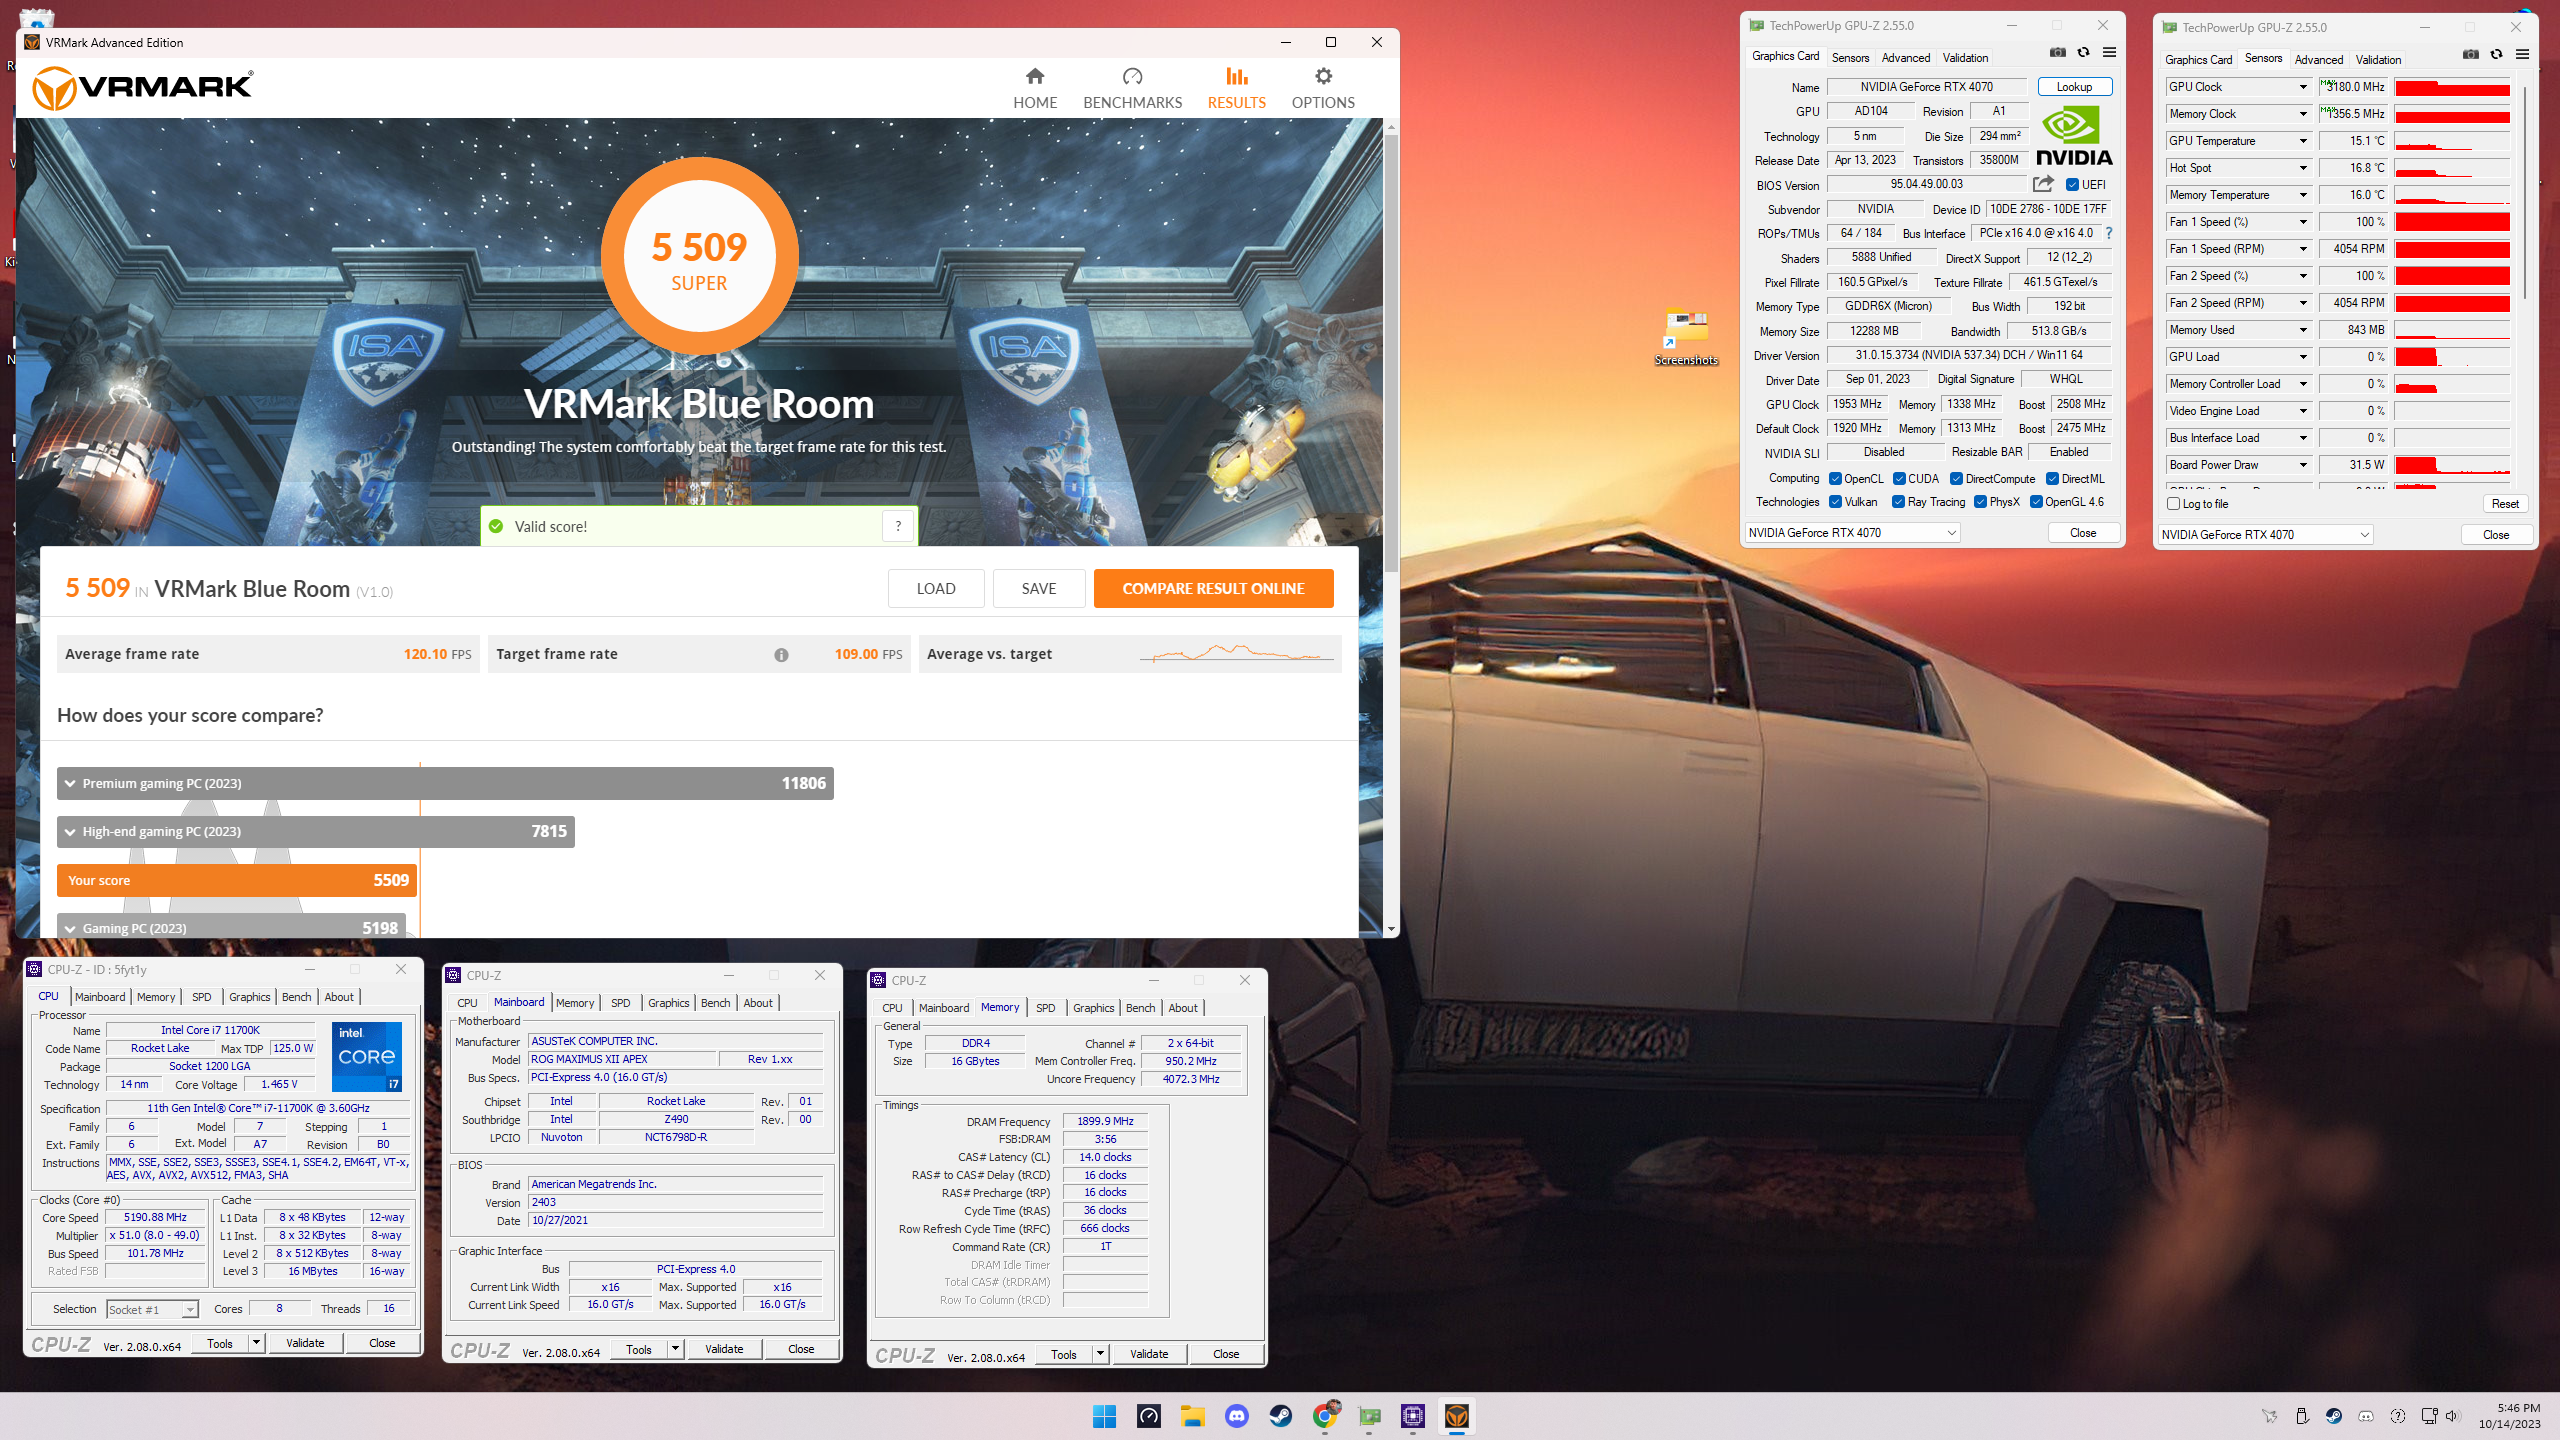Toggle the DirectML checkbox
This screenshot has width=2560, height=1440.
2052,479
